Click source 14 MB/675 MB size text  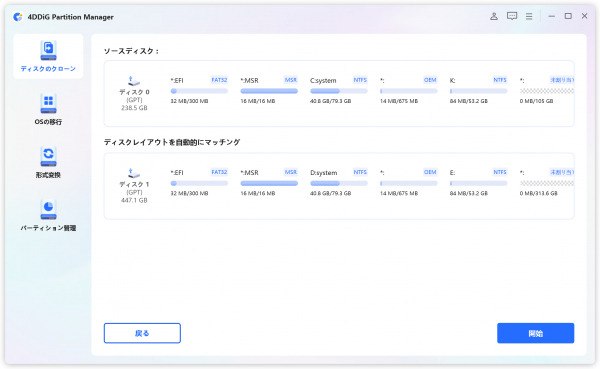coord(399,101)
